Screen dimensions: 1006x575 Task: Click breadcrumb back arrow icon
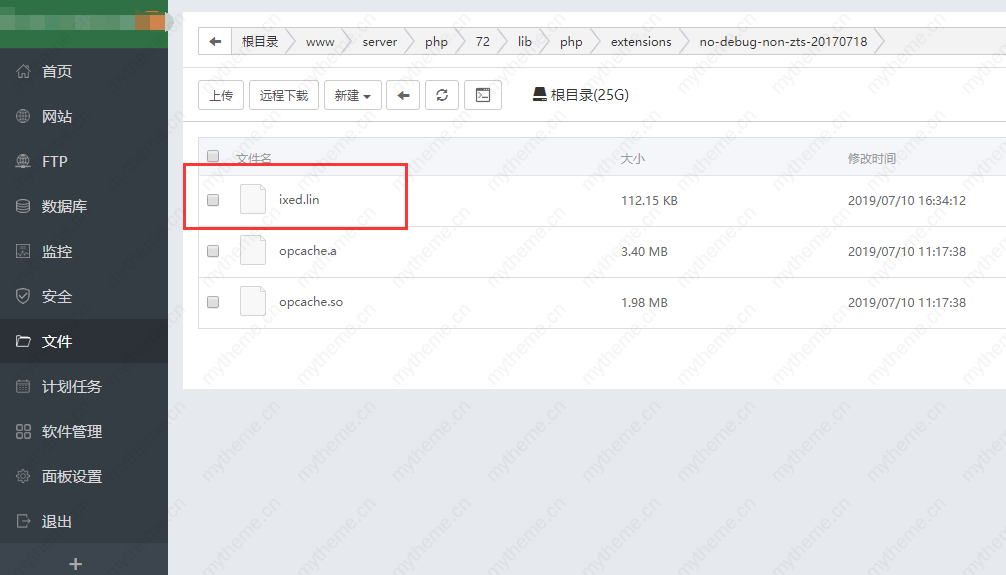pos(215,42)
